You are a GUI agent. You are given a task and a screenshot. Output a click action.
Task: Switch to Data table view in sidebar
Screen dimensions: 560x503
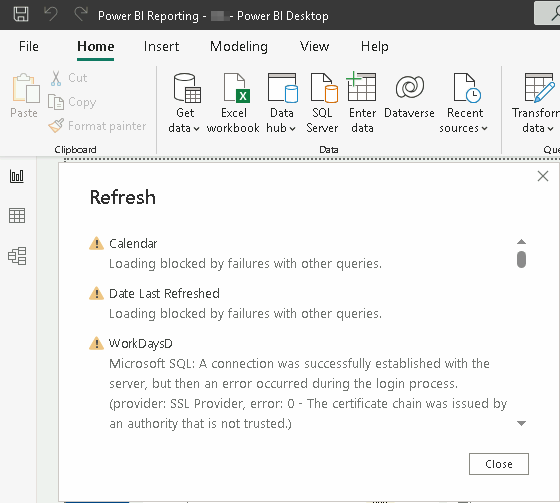point(17,215)
